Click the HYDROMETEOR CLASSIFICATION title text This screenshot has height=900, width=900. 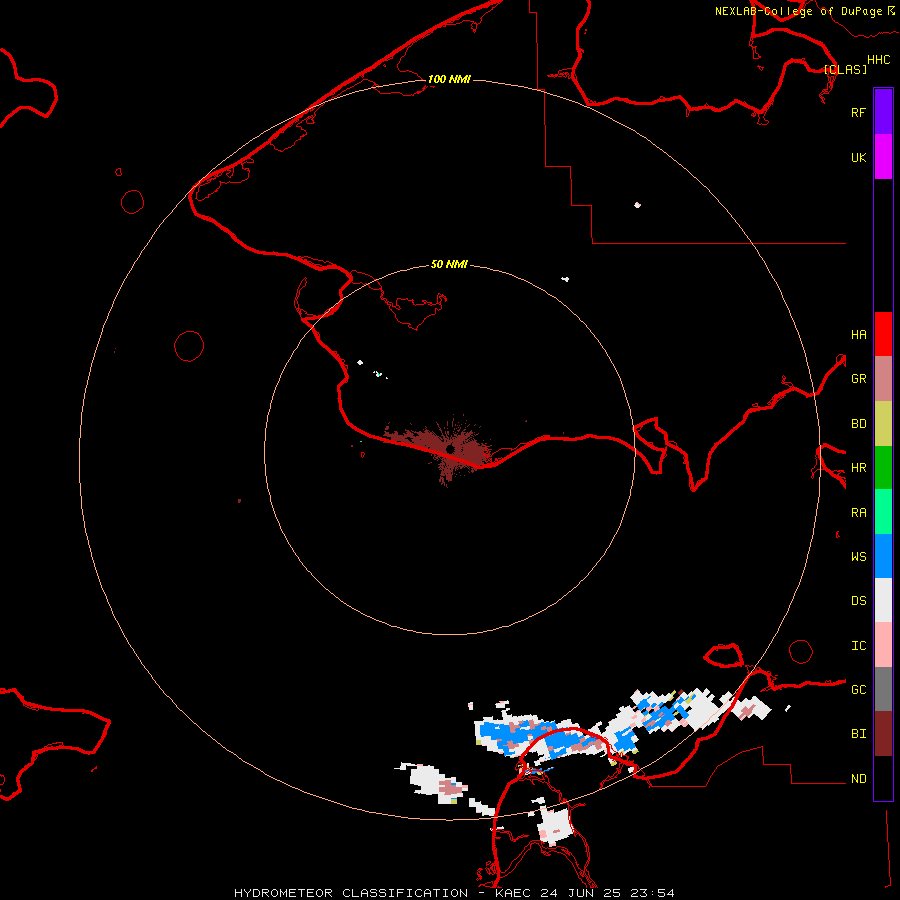(x=351, y=893)
